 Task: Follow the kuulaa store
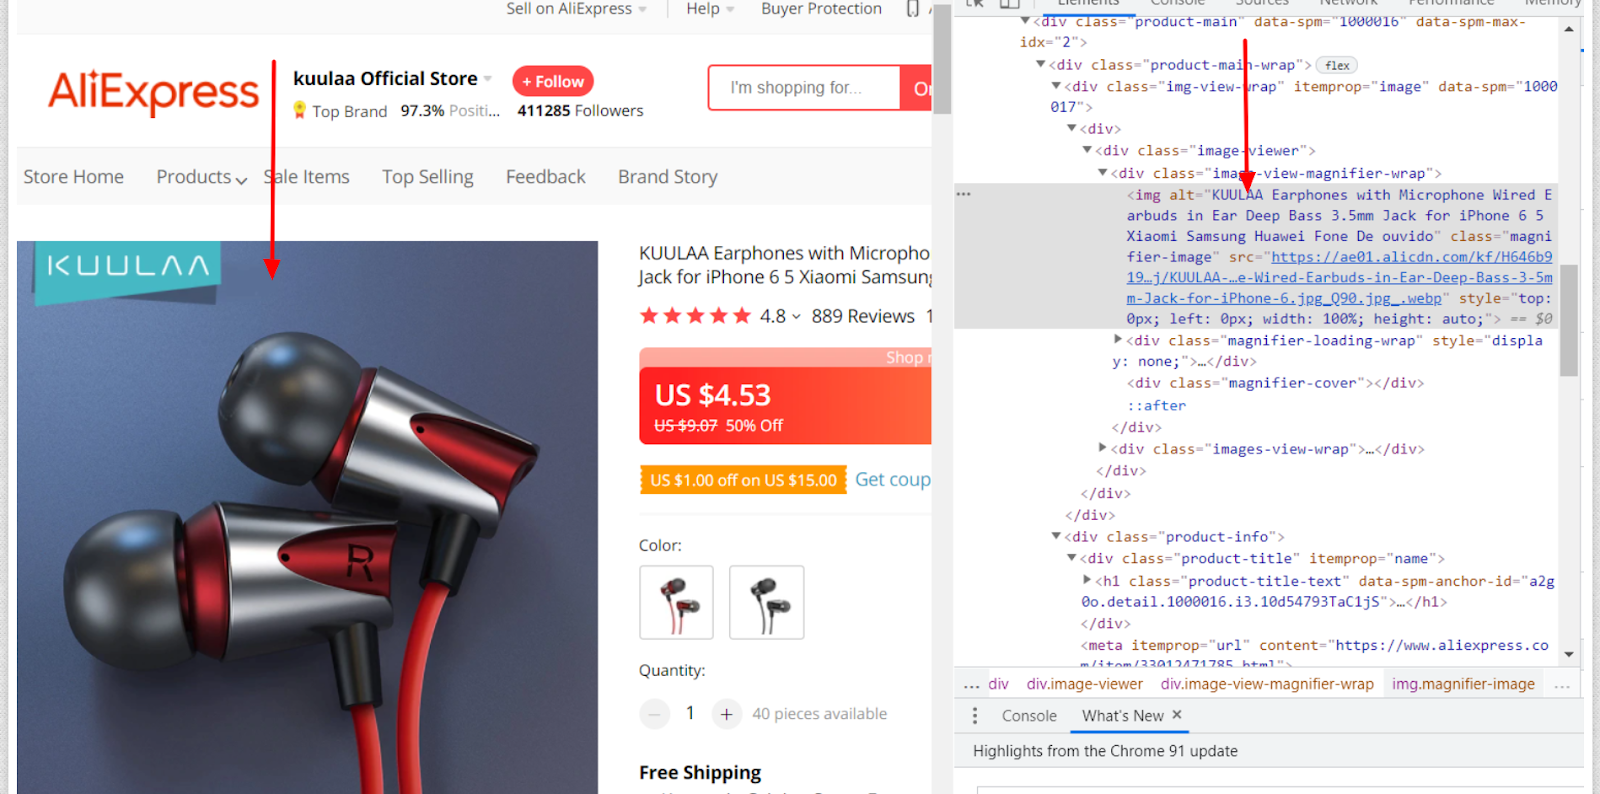(553, 81)
